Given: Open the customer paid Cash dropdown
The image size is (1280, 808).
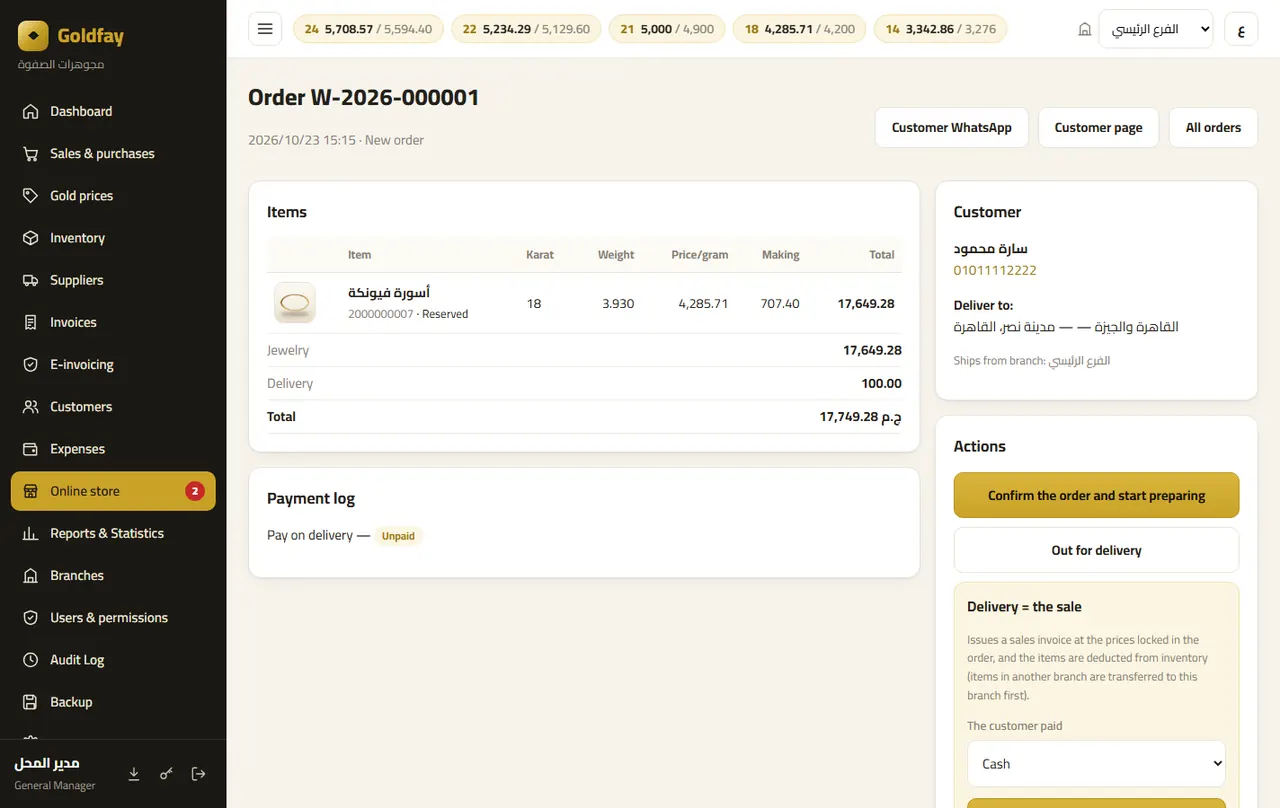Looking at the screenshot, I should [1096, 764].
